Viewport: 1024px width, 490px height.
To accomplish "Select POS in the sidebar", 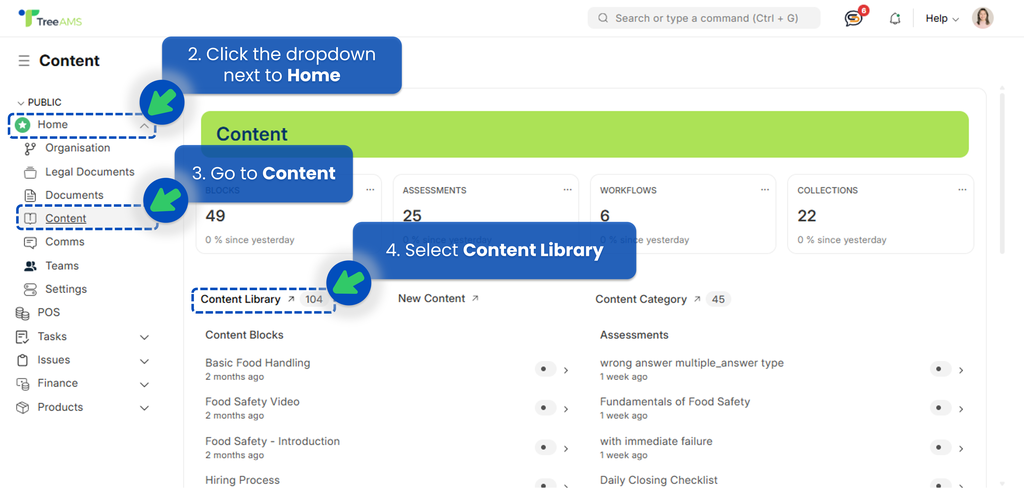I will (x=49, y=313).
